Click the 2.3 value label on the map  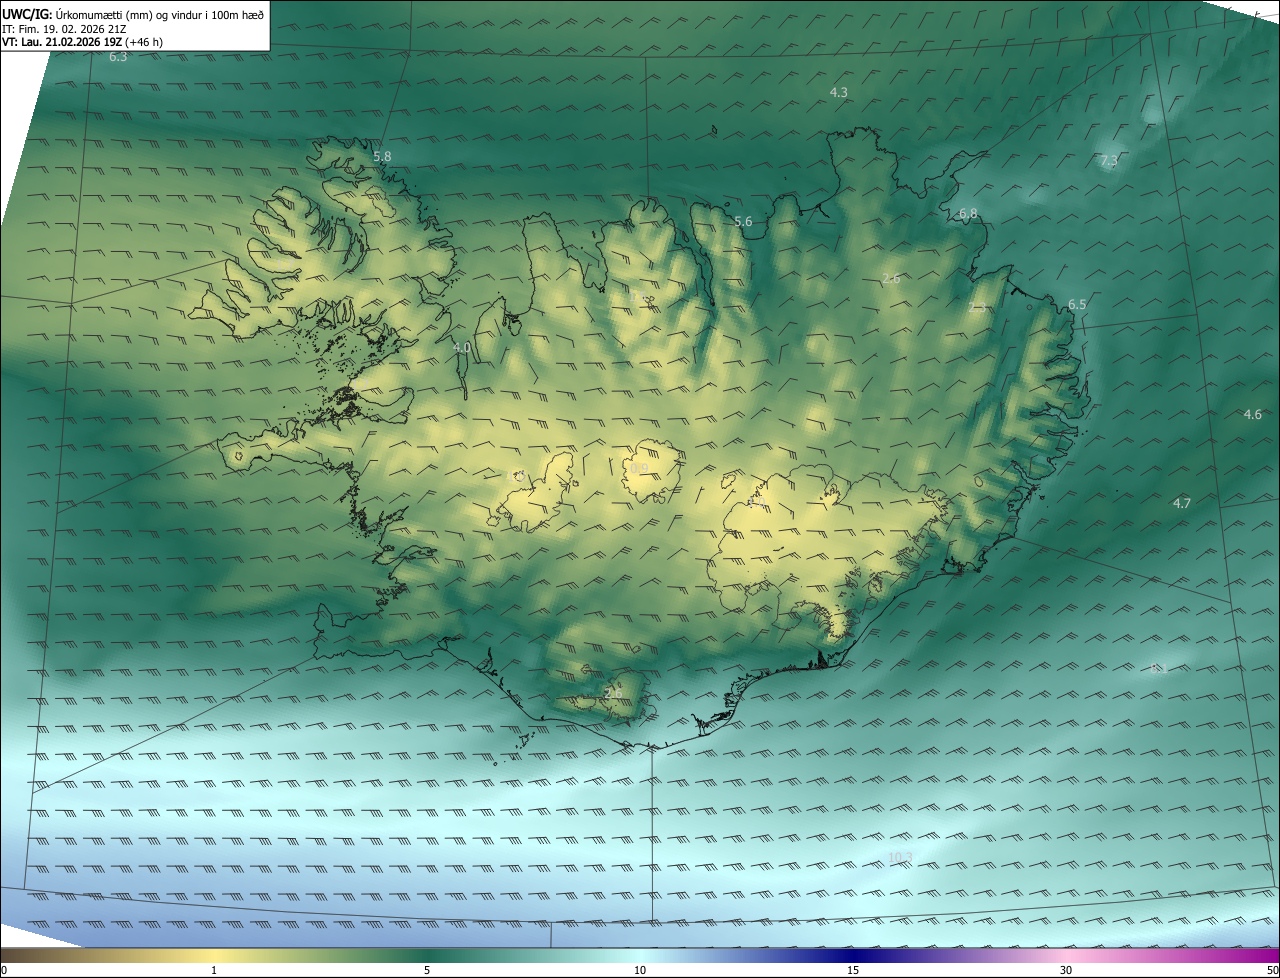[977, 307]
